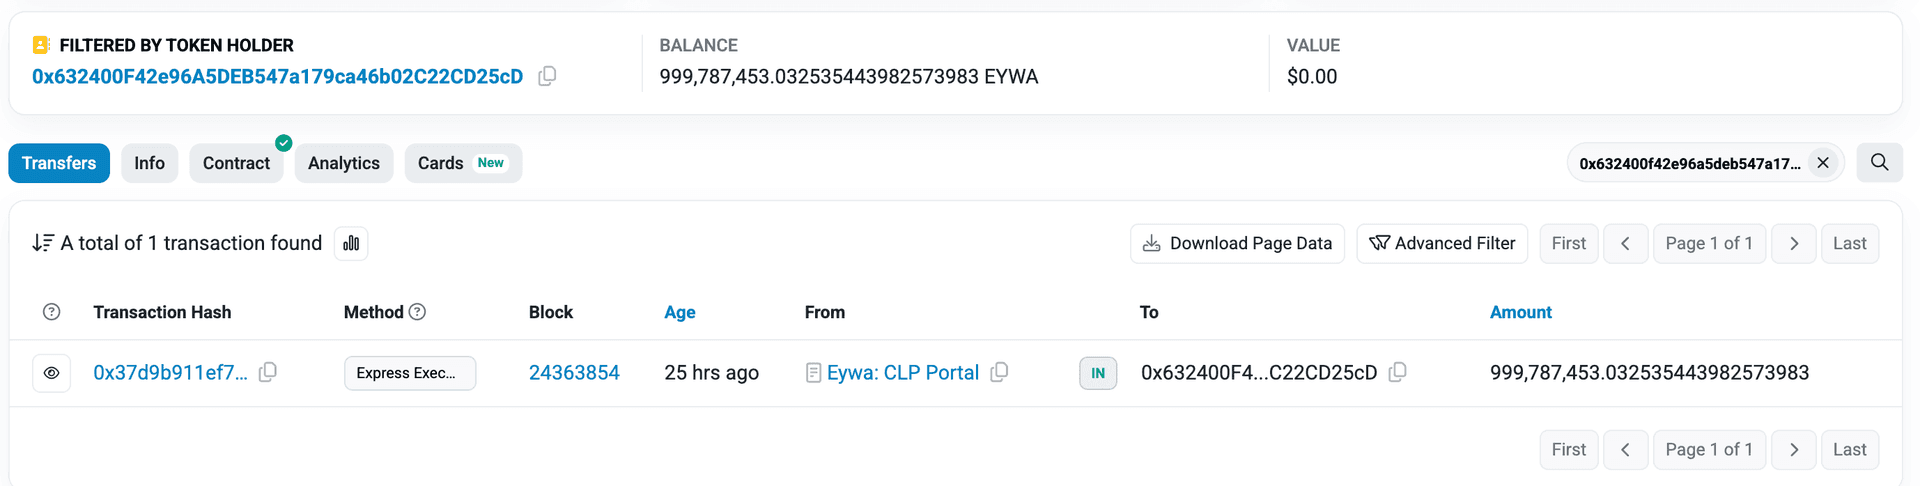Image resolution: width=1920 pixels, height=486 pixels.
Task: Clear the address filter chip
Action: [1823, 163]
